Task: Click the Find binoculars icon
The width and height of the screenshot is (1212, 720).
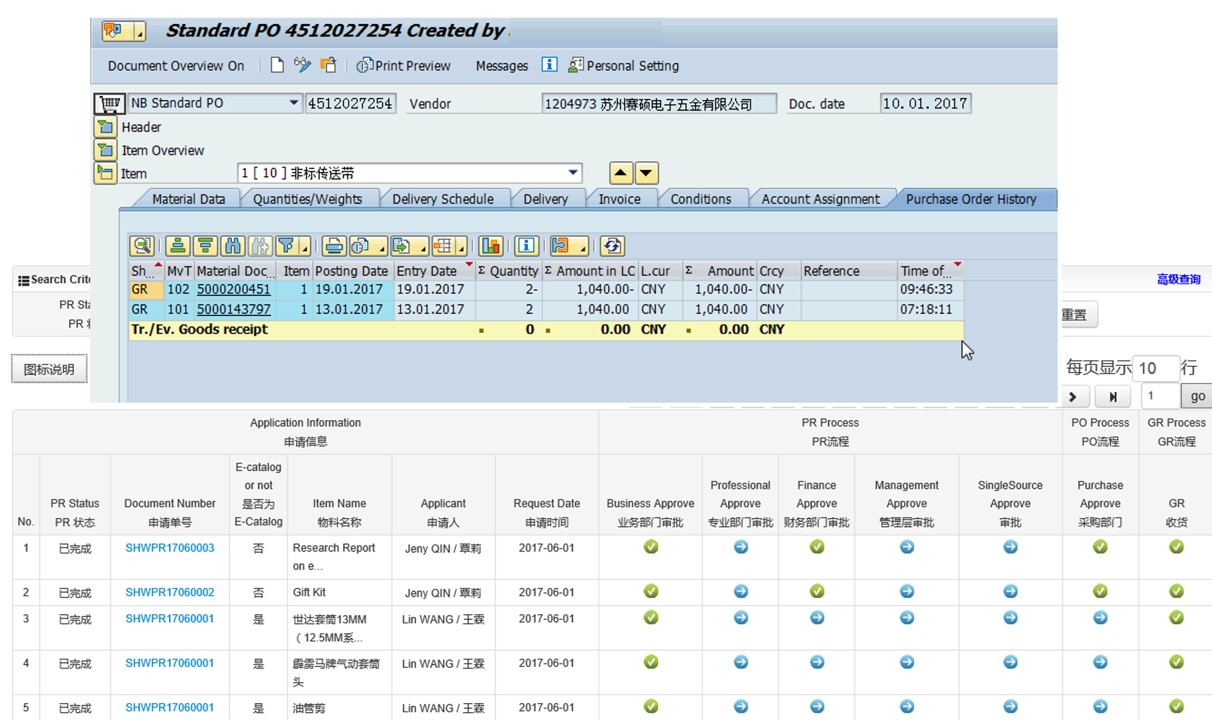Action: [x=232, y=245]
